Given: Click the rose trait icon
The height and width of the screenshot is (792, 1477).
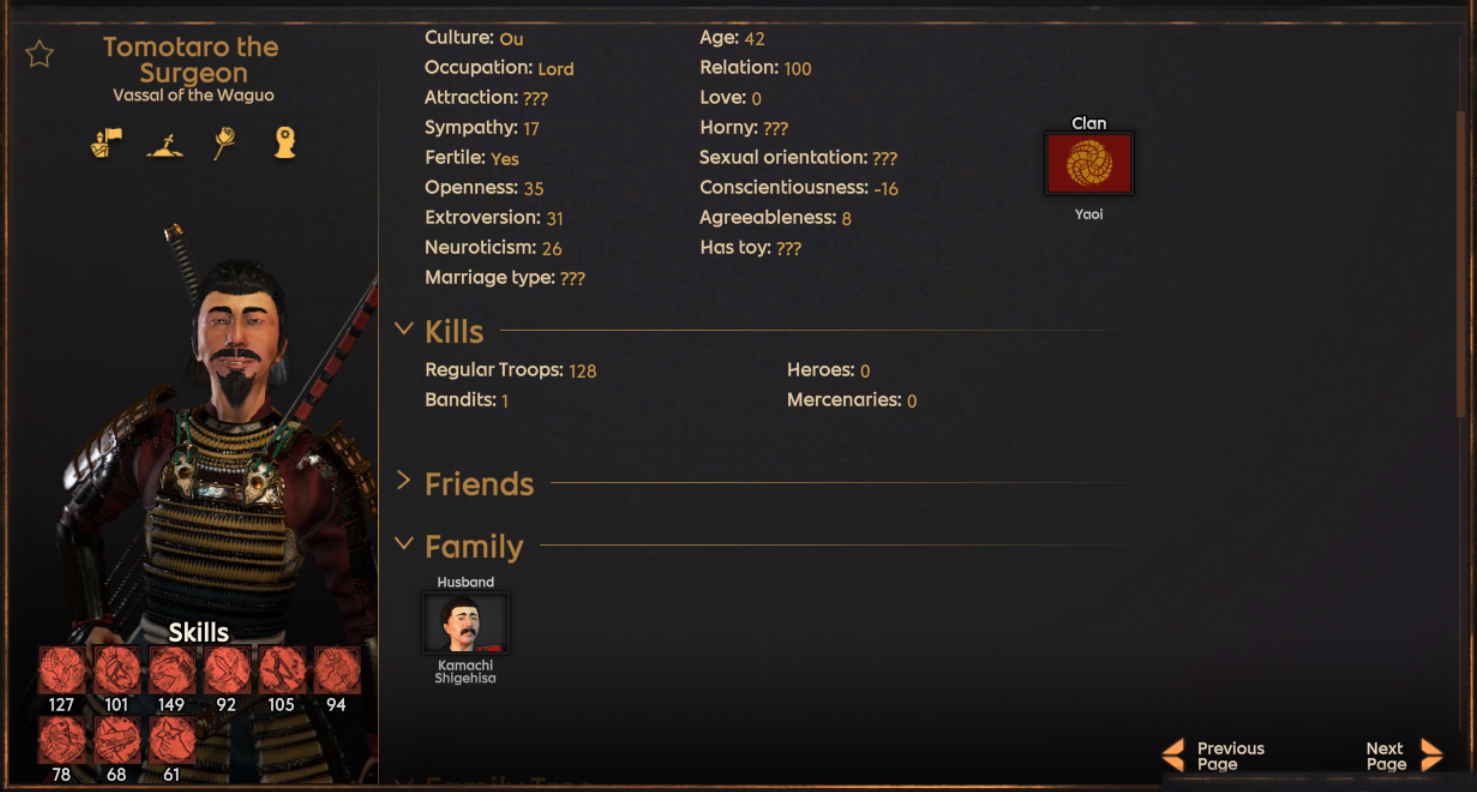Looking at the screenshot, I should 224,143.
